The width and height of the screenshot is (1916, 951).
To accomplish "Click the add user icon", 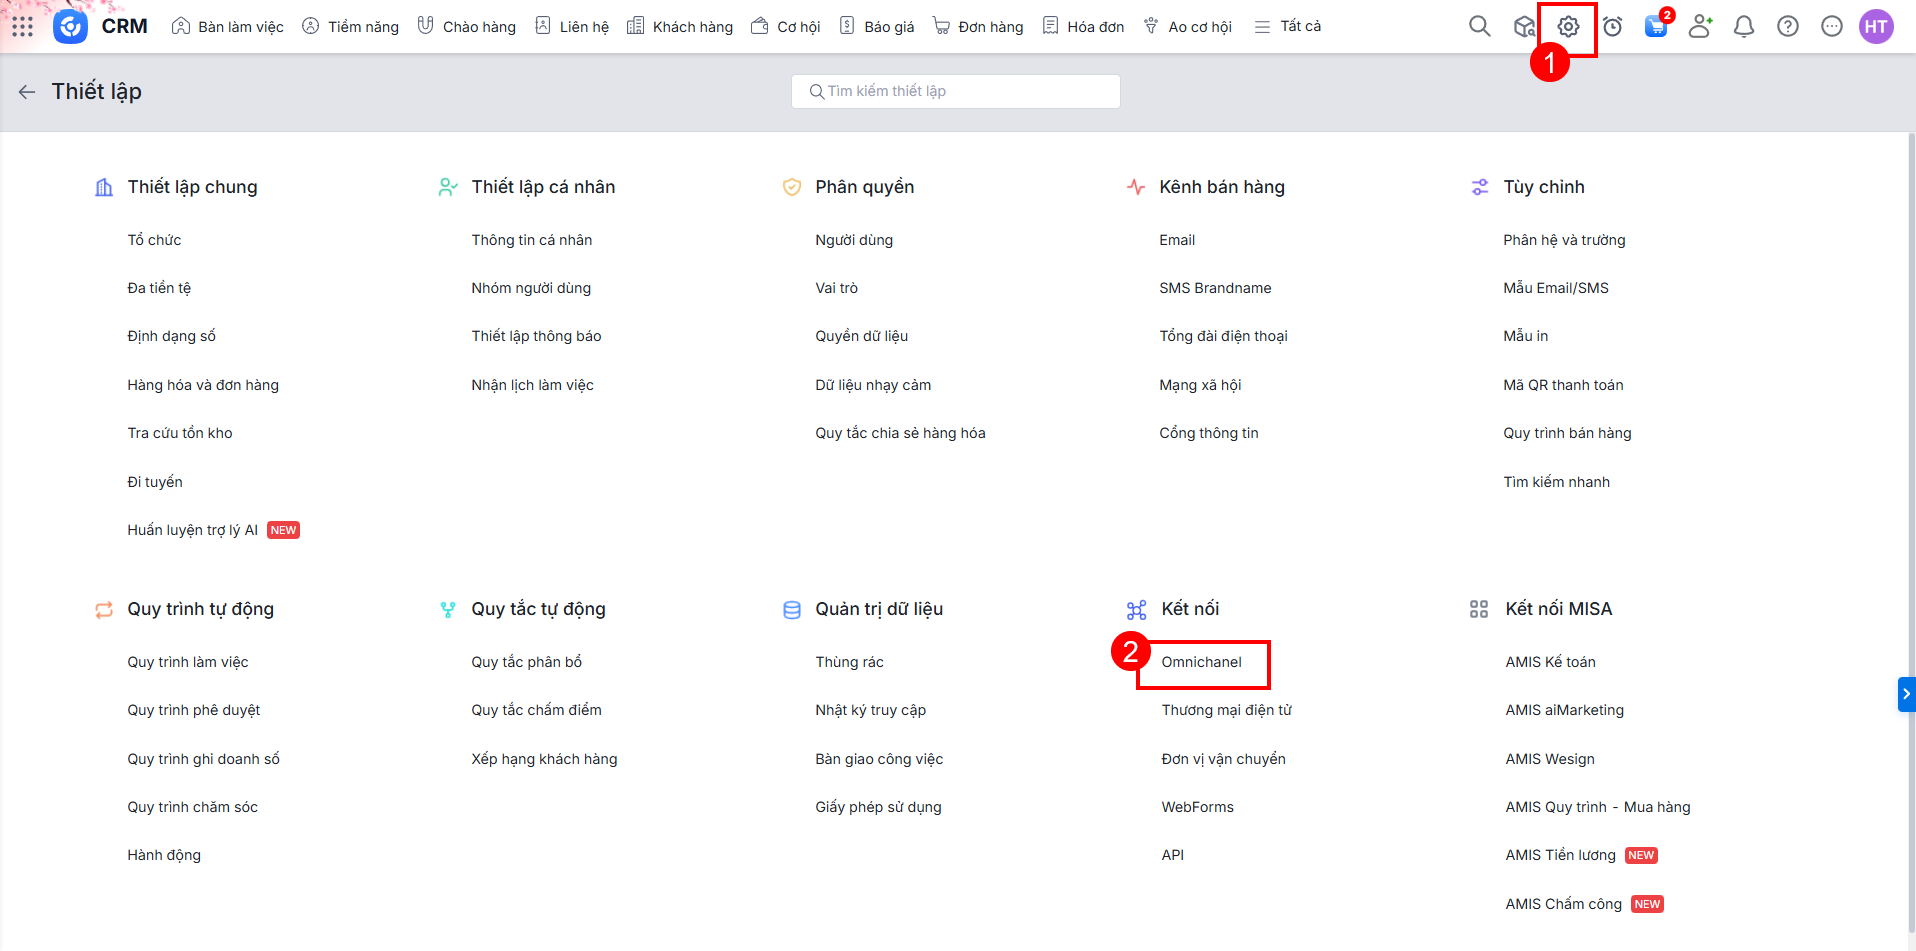I will coord(1700,27).
